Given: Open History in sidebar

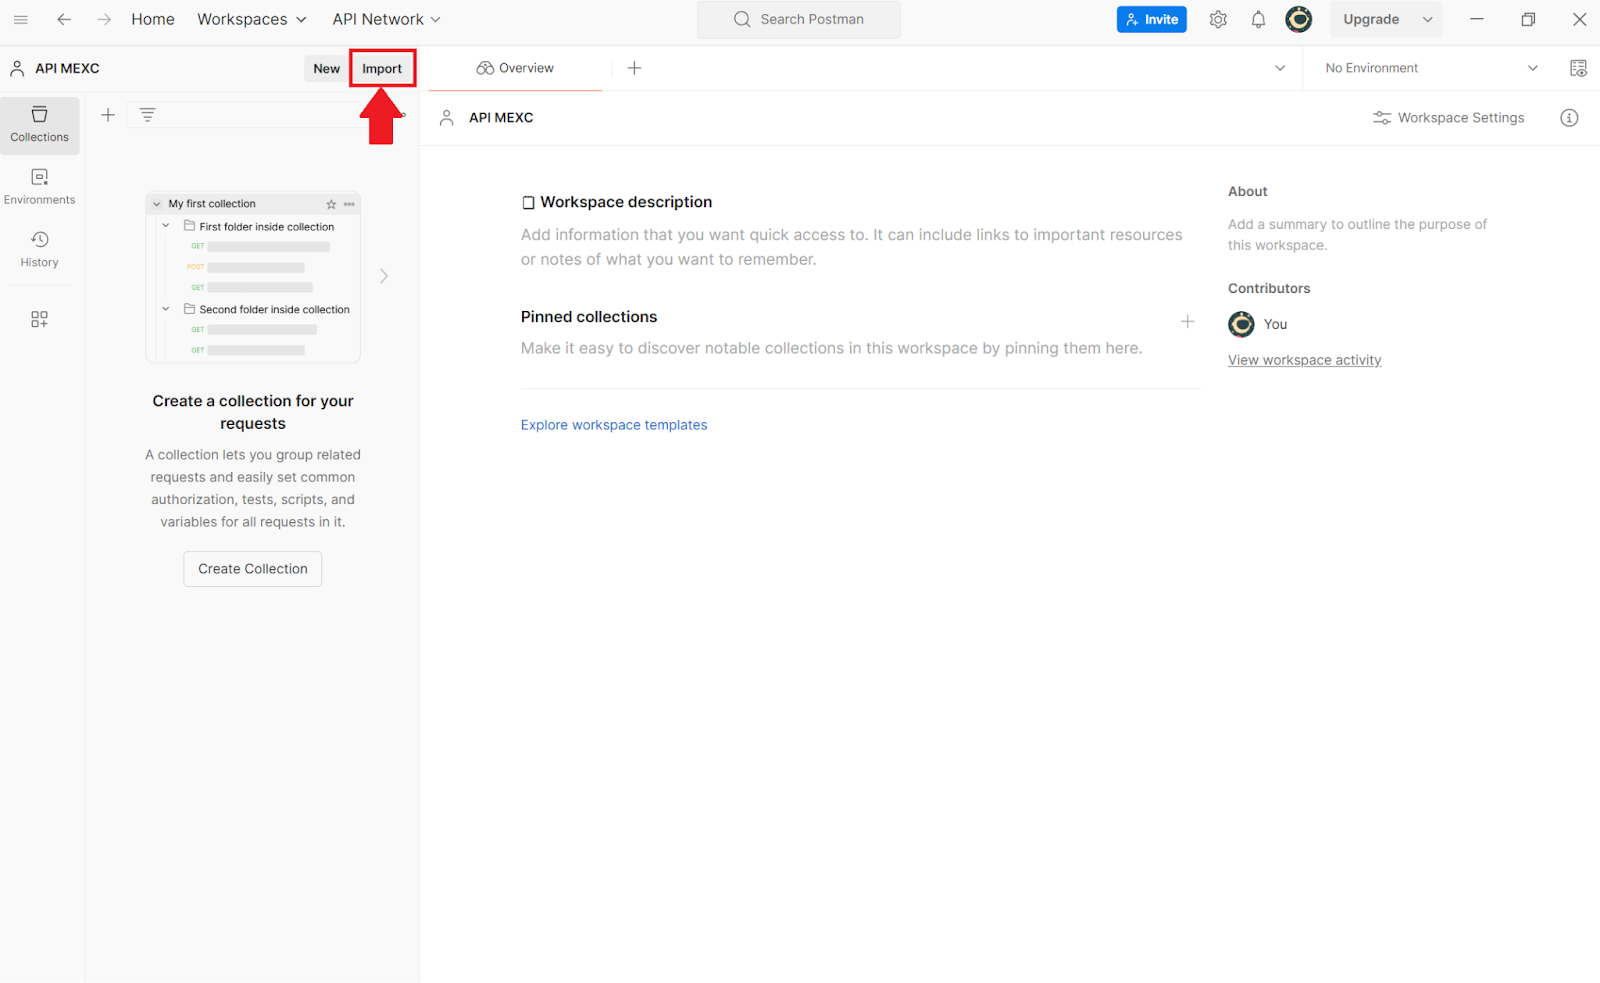Looking at the screenshot, I should click(40, 249).
